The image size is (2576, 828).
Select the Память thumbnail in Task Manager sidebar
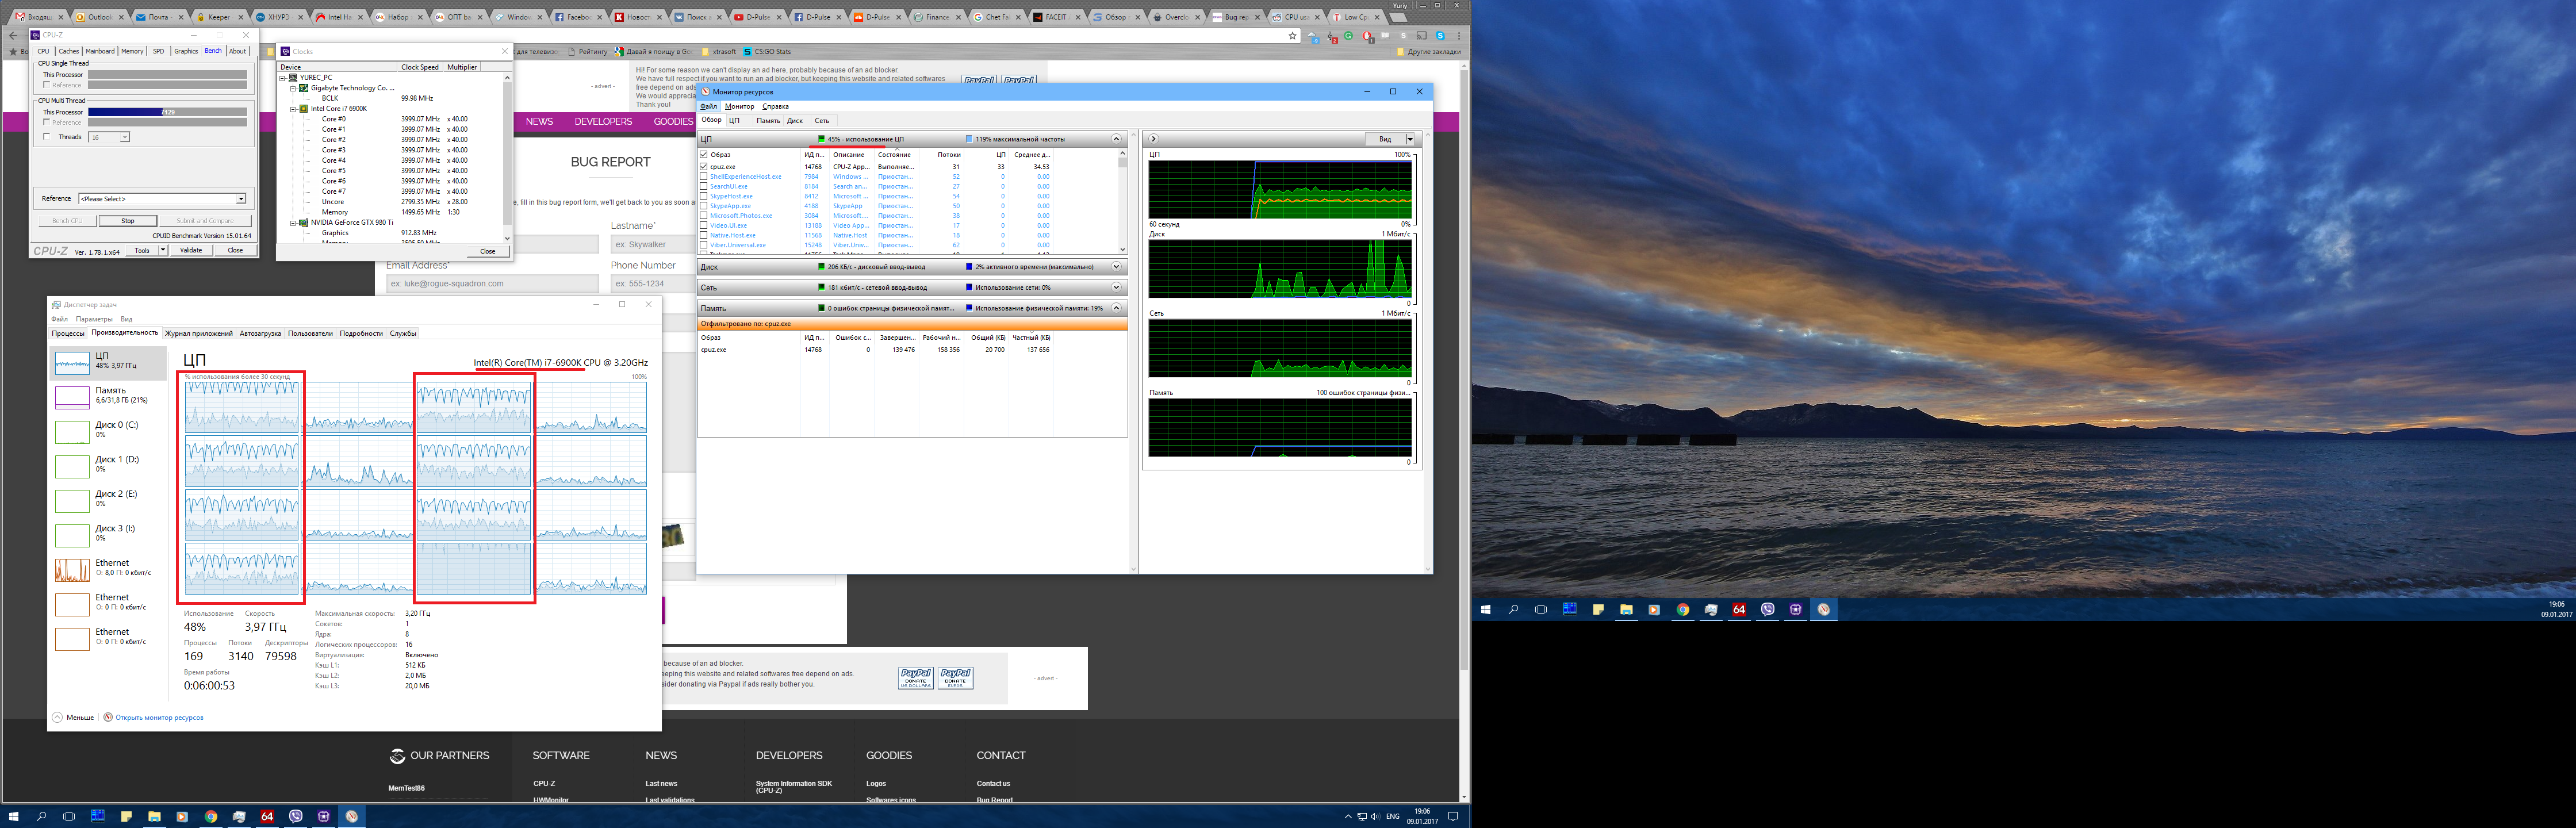point(72,397)
